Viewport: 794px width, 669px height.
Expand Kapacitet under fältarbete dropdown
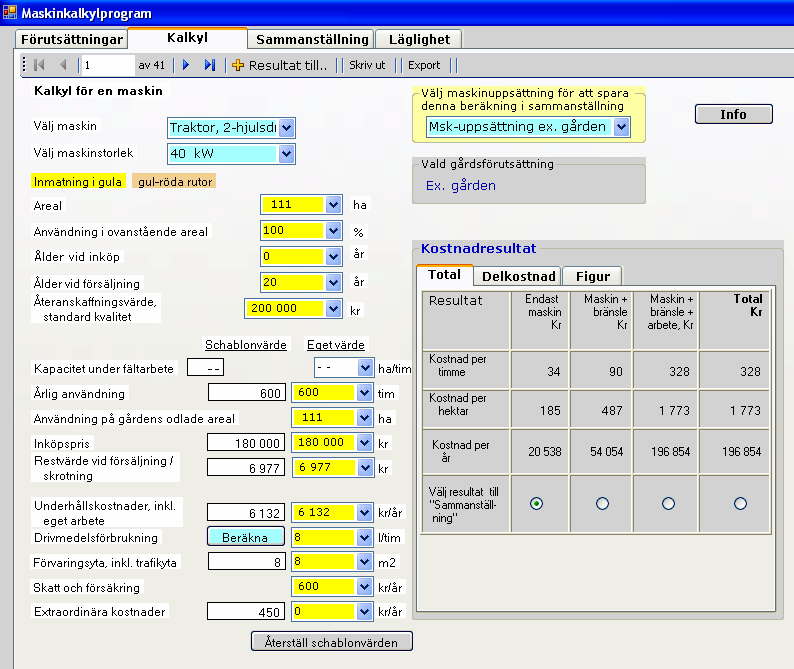(x=365, y=368)
